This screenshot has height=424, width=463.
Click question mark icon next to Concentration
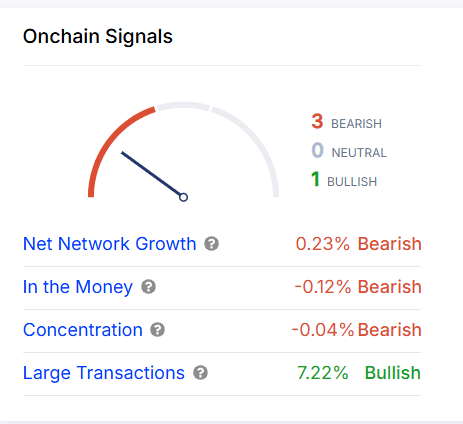(x=157, y=330)
